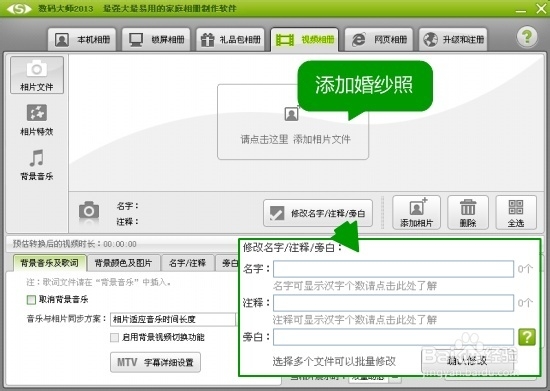Open the 本机相册 tab
The height and width of the screenshot is (391, 550).
82,40
